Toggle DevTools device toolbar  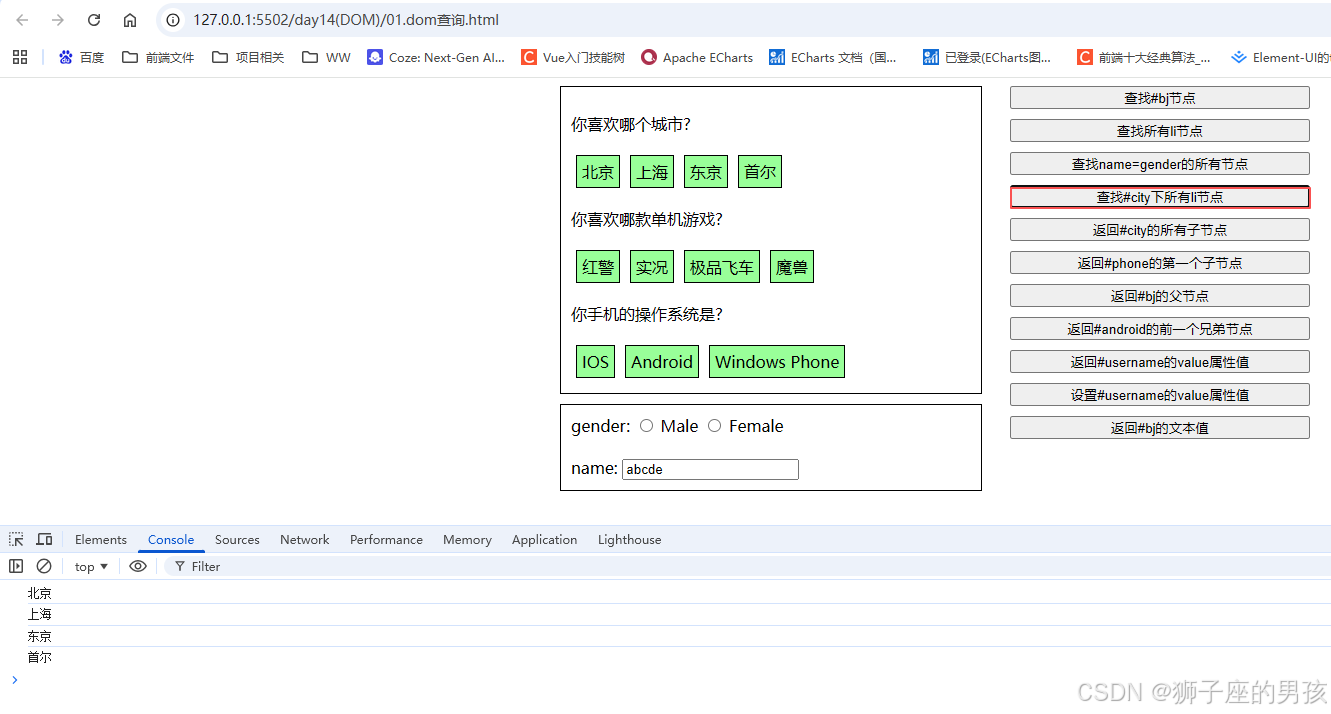click(44, 539)
